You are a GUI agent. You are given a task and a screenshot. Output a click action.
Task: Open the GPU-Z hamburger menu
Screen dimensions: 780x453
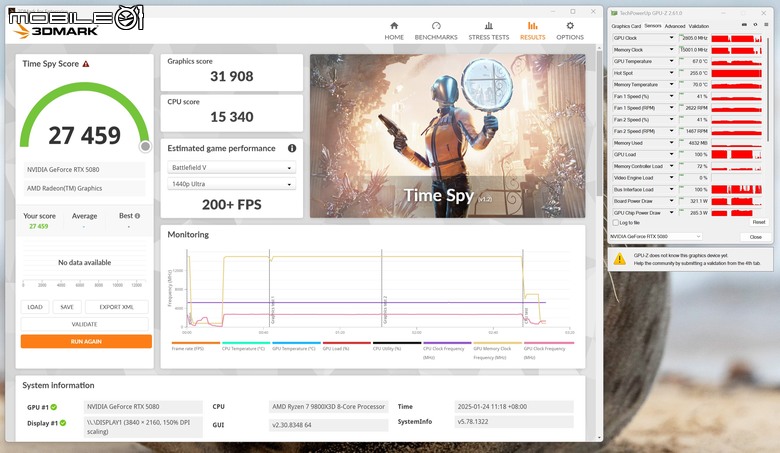(x=766, y=25)
